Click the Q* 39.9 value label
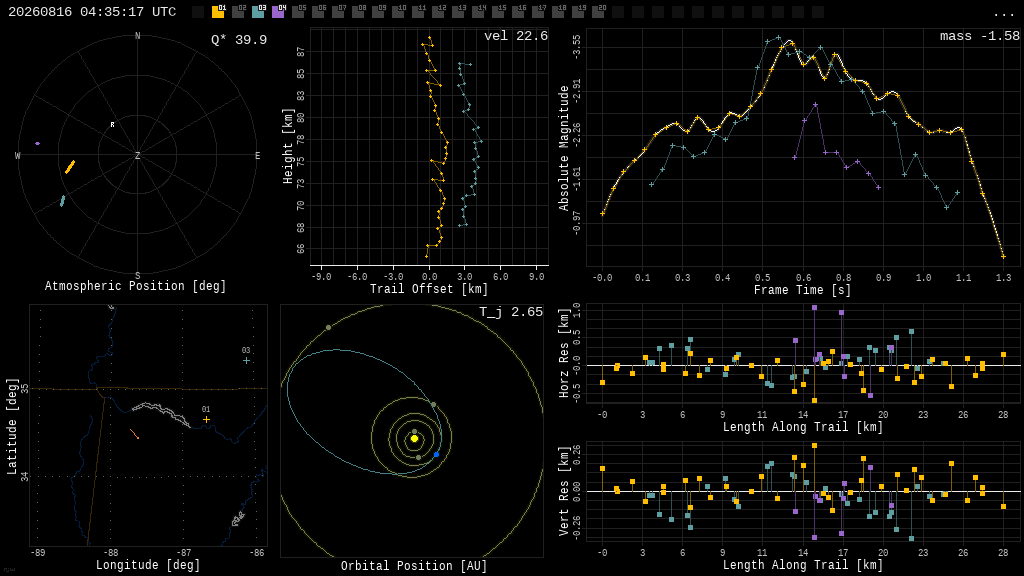Screen dimensions: 1024x576 [x=239, y=40]
